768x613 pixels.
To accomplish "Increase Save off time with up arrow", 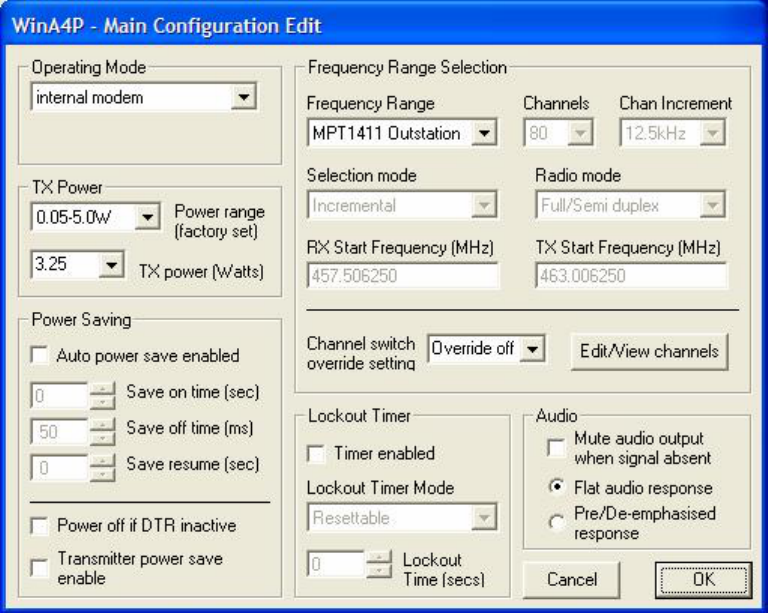I will (x=102, y=425).
